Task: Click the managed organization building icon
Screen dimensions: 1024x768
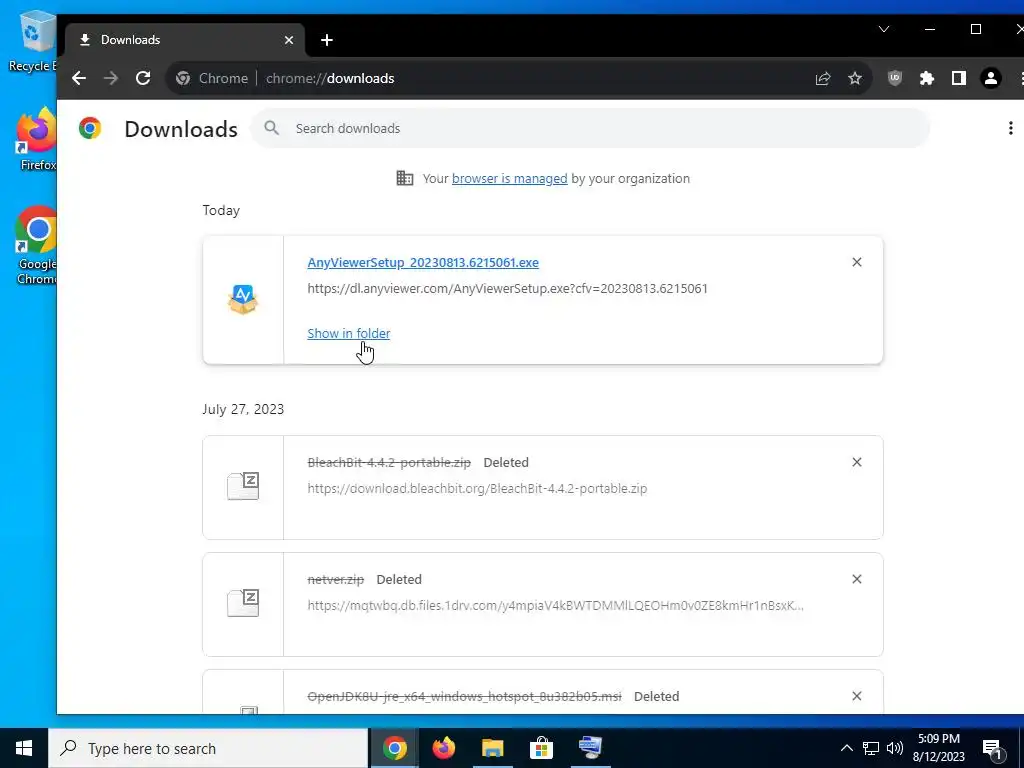Action: coord(405,178)
